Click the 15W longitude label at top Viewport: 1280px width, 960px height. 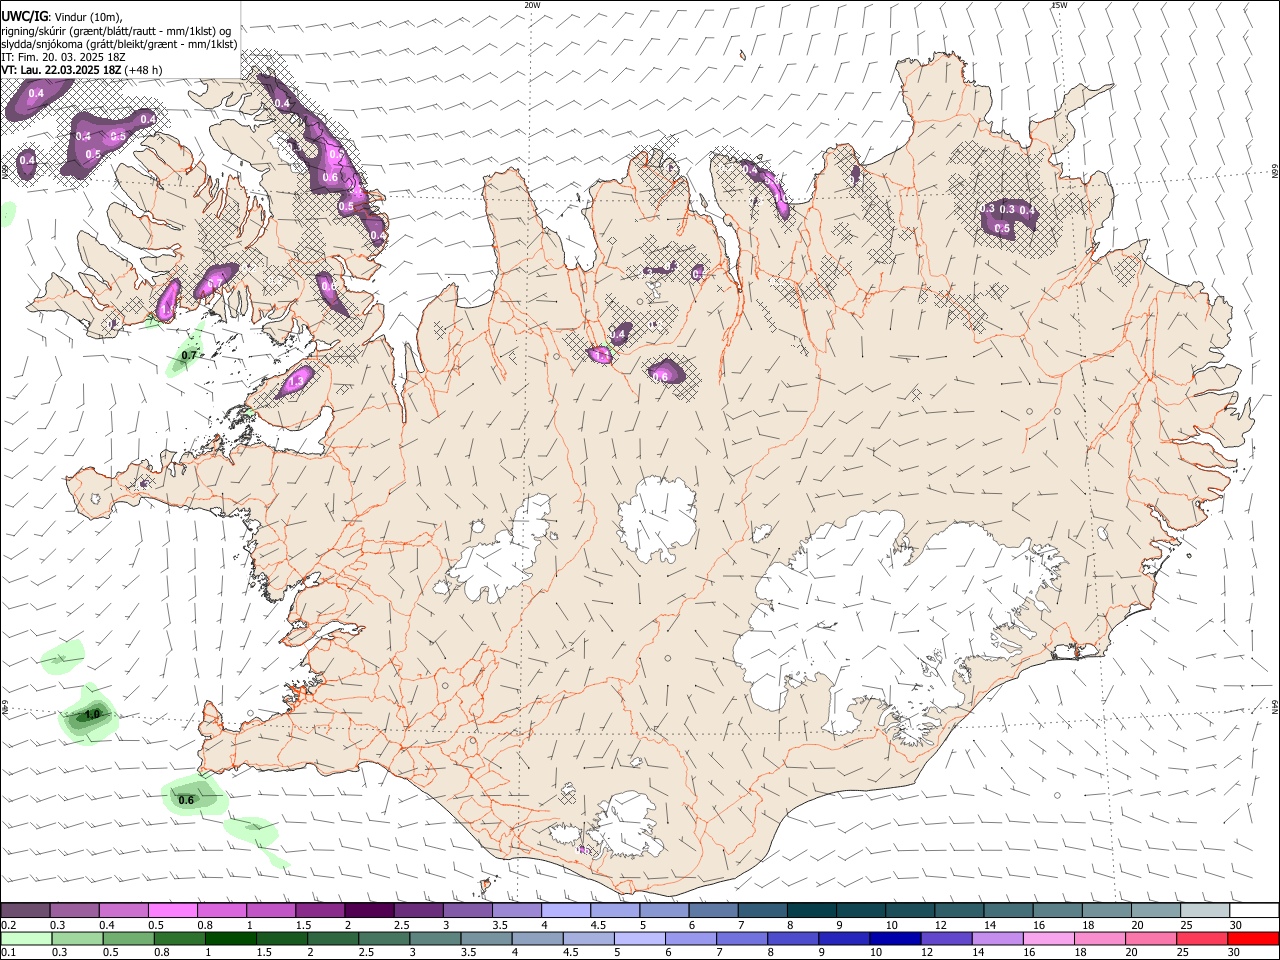[x=1059, y=5]
